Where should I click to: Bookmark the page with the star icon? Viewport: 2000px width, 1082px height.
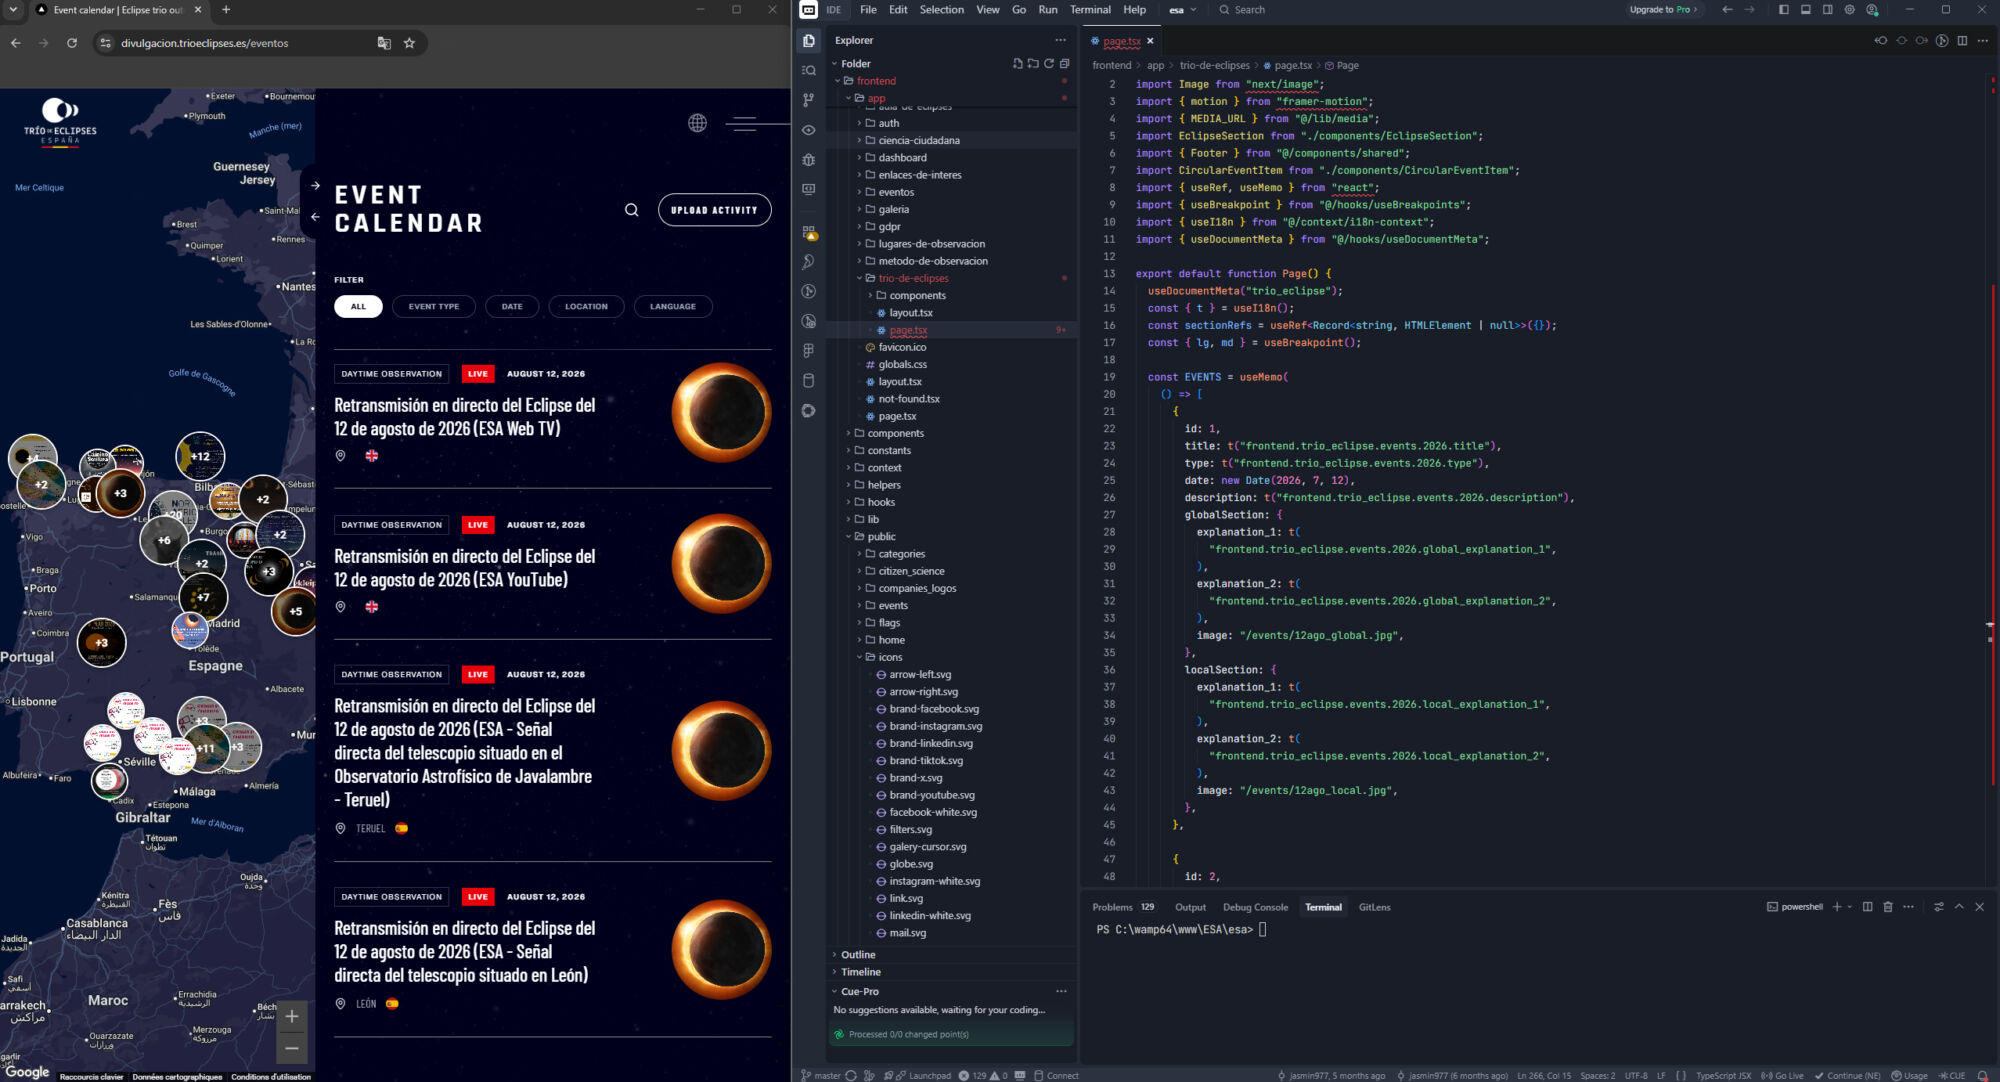[409, 43]
